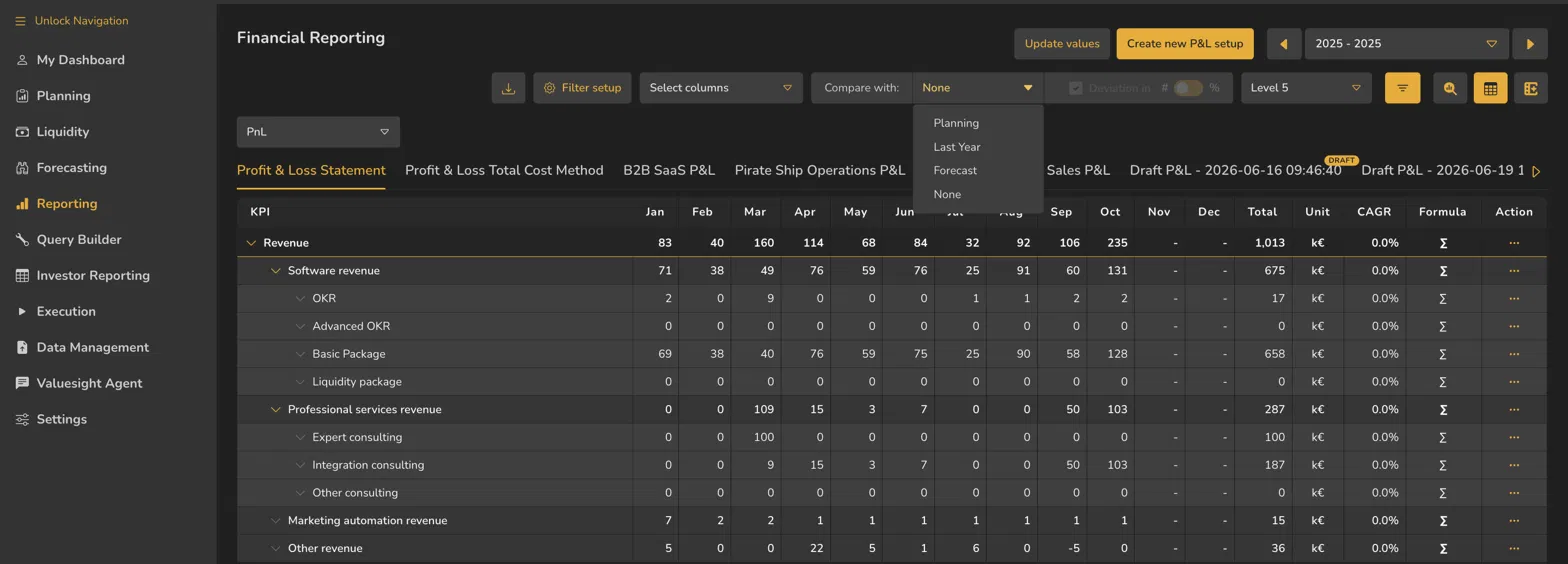Go to next year with right arrow
The image size is (1568, 564).
(x=1530, y=44)
